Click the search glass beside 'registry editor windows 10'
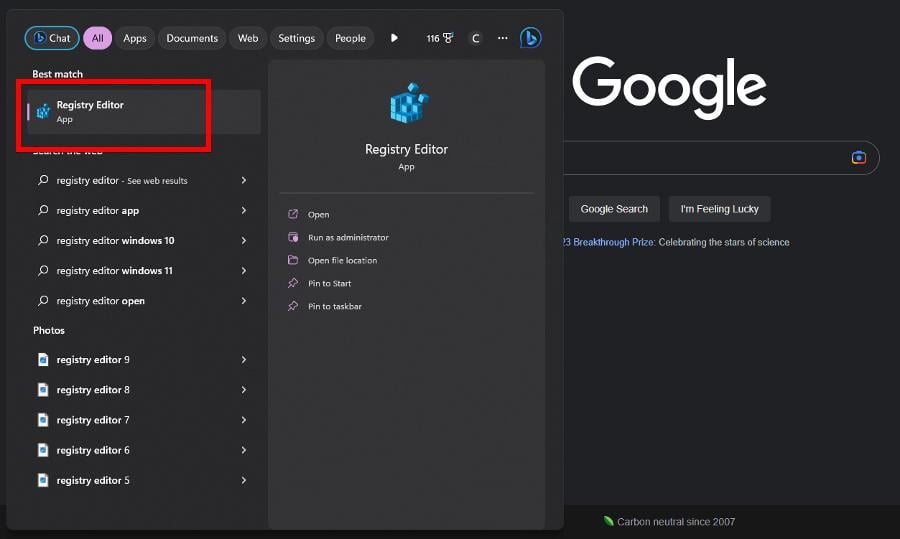 [43, 240]
